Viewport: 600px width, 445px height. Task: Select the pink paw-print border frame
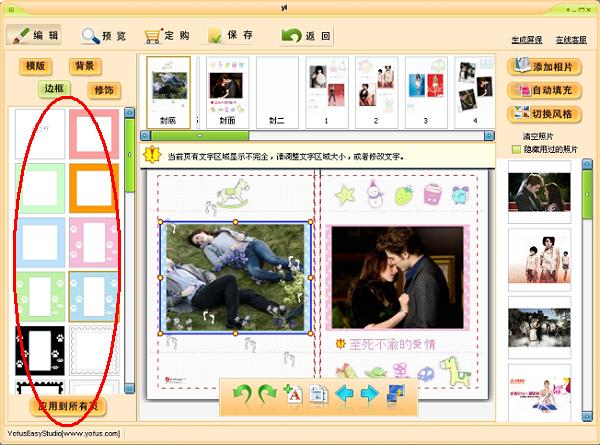[x=94, y=243]
